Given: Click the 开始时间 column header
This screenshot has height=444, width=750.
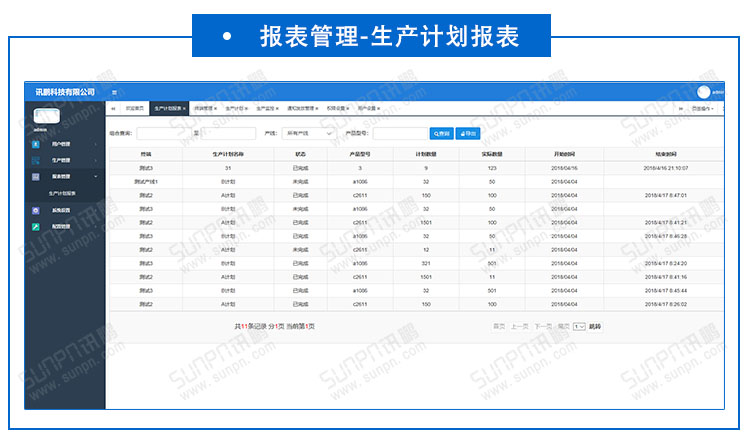Looking at the screenshot, I should pyautogui.click(x=564, y=154).
